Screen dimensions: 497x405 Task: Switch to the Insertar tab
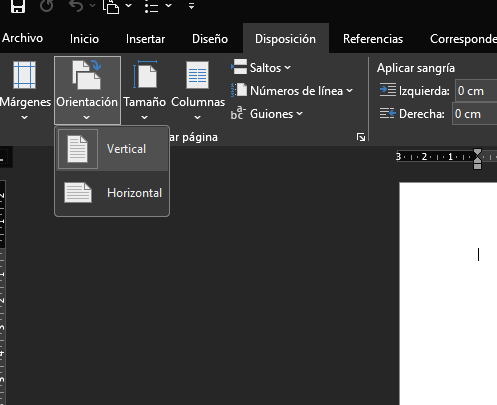coord(145,39)
